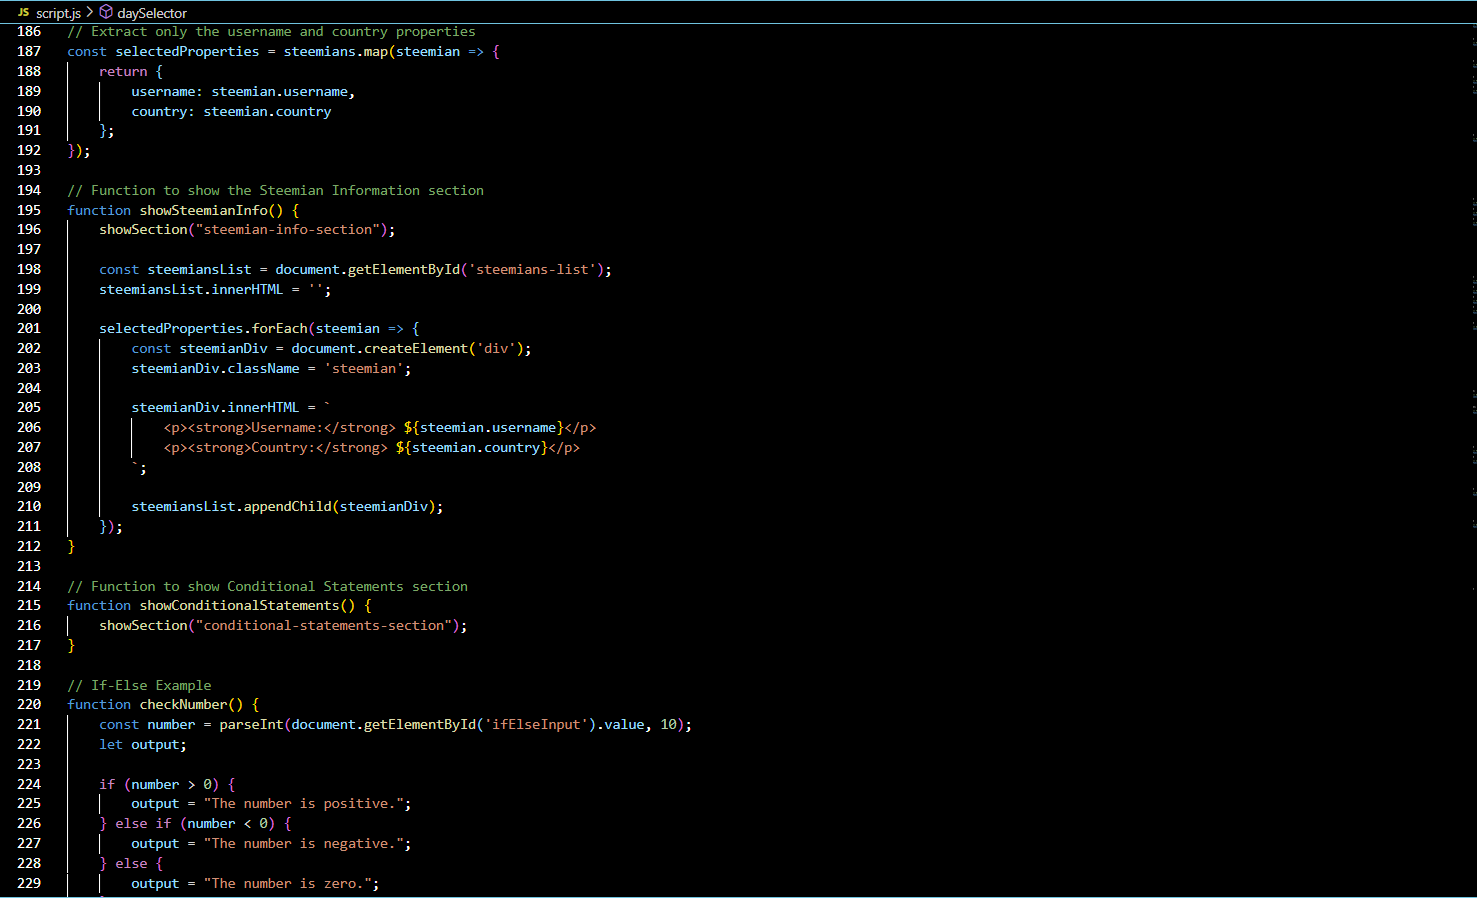Click the comment about Conditional Statements section

(x=267, y=586)
